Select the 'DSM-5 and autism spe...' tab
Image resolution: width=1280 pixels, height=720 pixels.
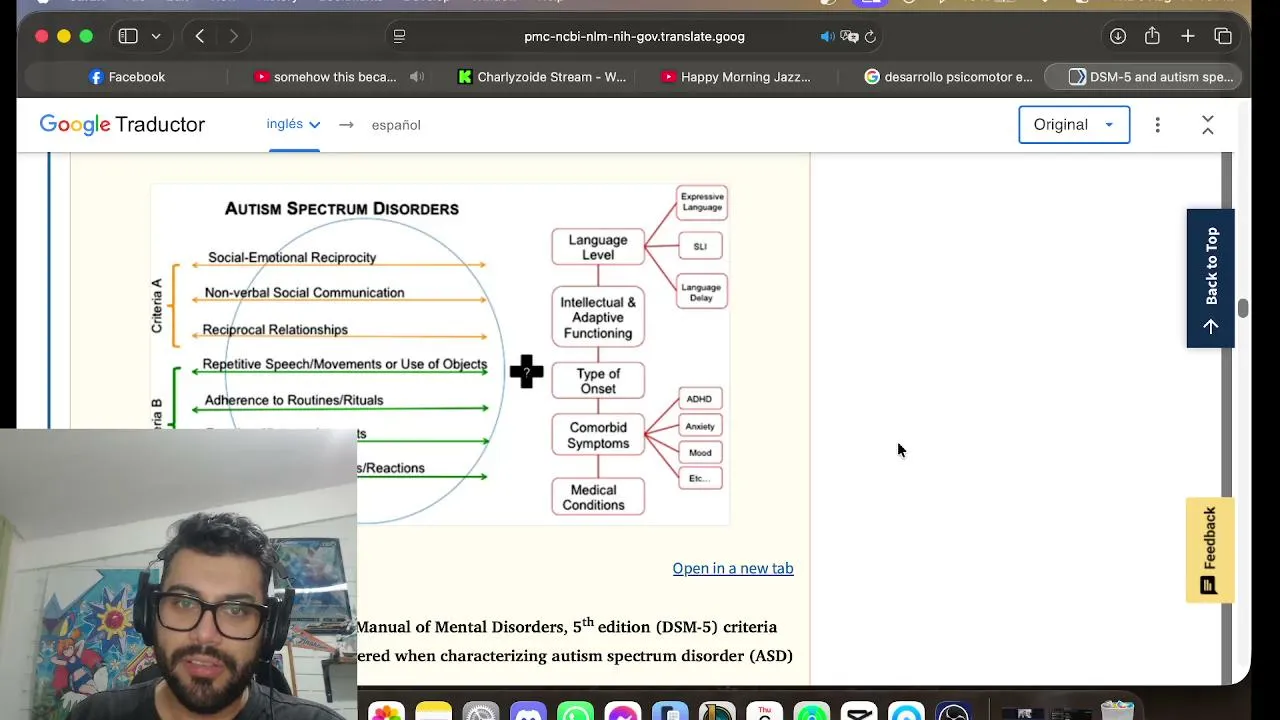[1143, 77]
